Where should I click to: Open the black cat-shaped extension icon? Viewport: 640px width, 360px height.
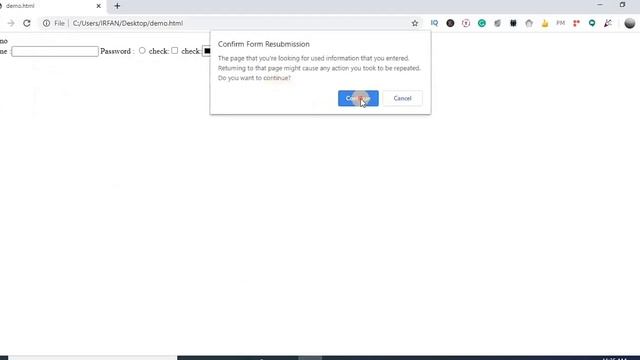pyautogui.click(x=513, y=23)
